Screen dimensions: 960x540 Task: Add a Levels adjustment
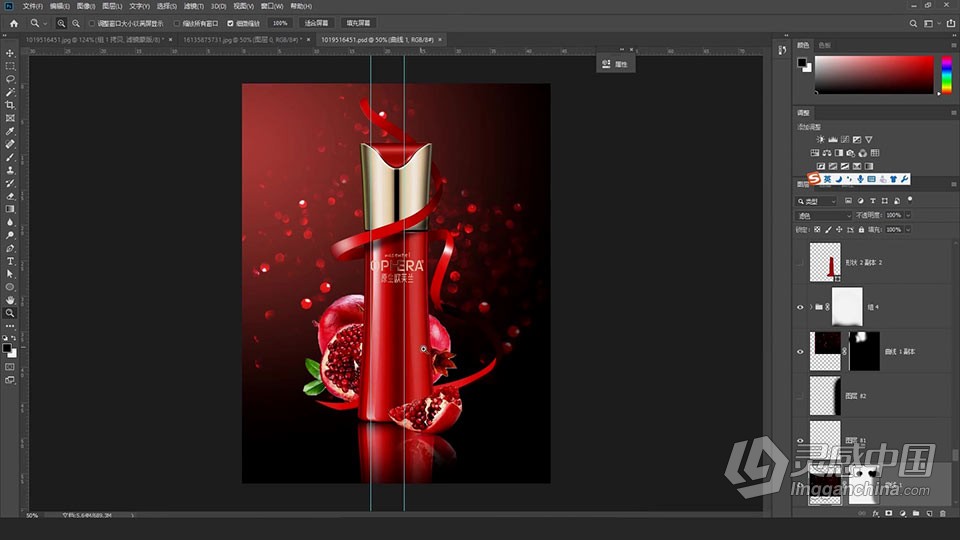833,140
